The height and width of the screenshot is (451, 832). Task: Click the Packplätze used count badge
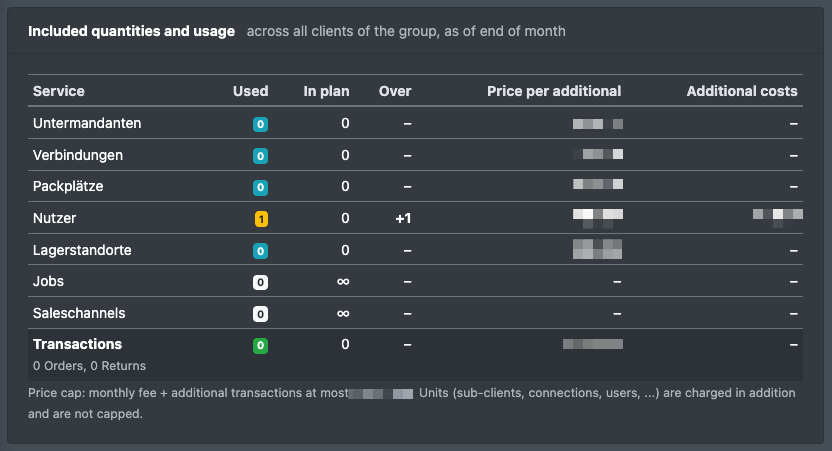point(260,187)
